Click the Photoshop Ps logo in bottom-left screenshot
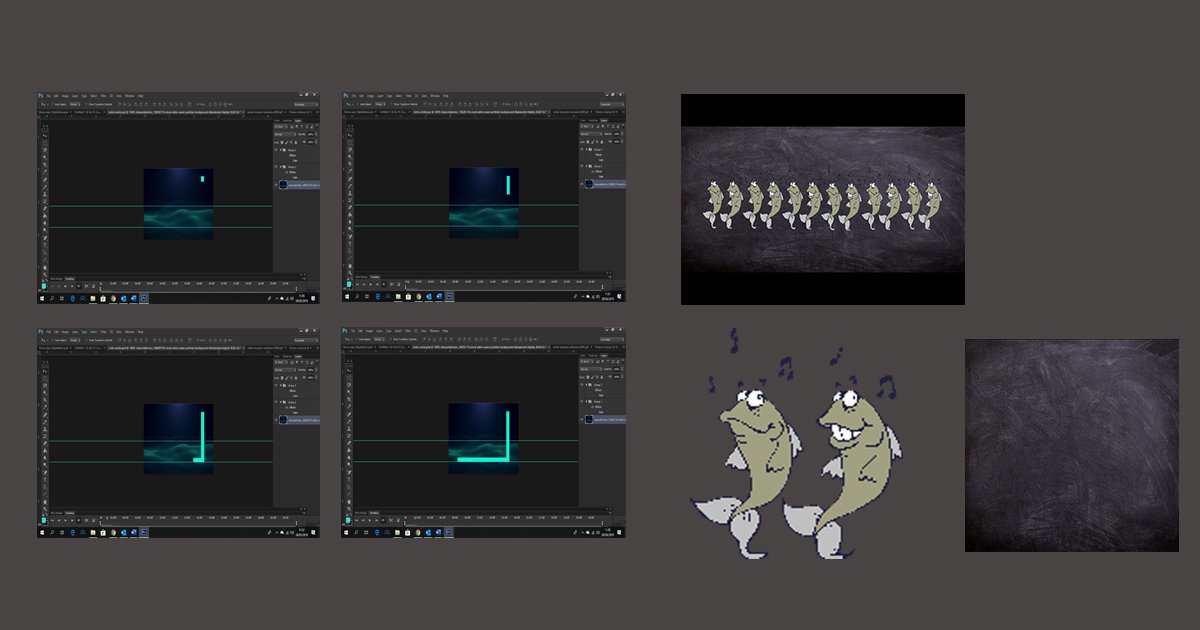The height and width of the screenshot is (630, 1200). [x=41, y=332]
